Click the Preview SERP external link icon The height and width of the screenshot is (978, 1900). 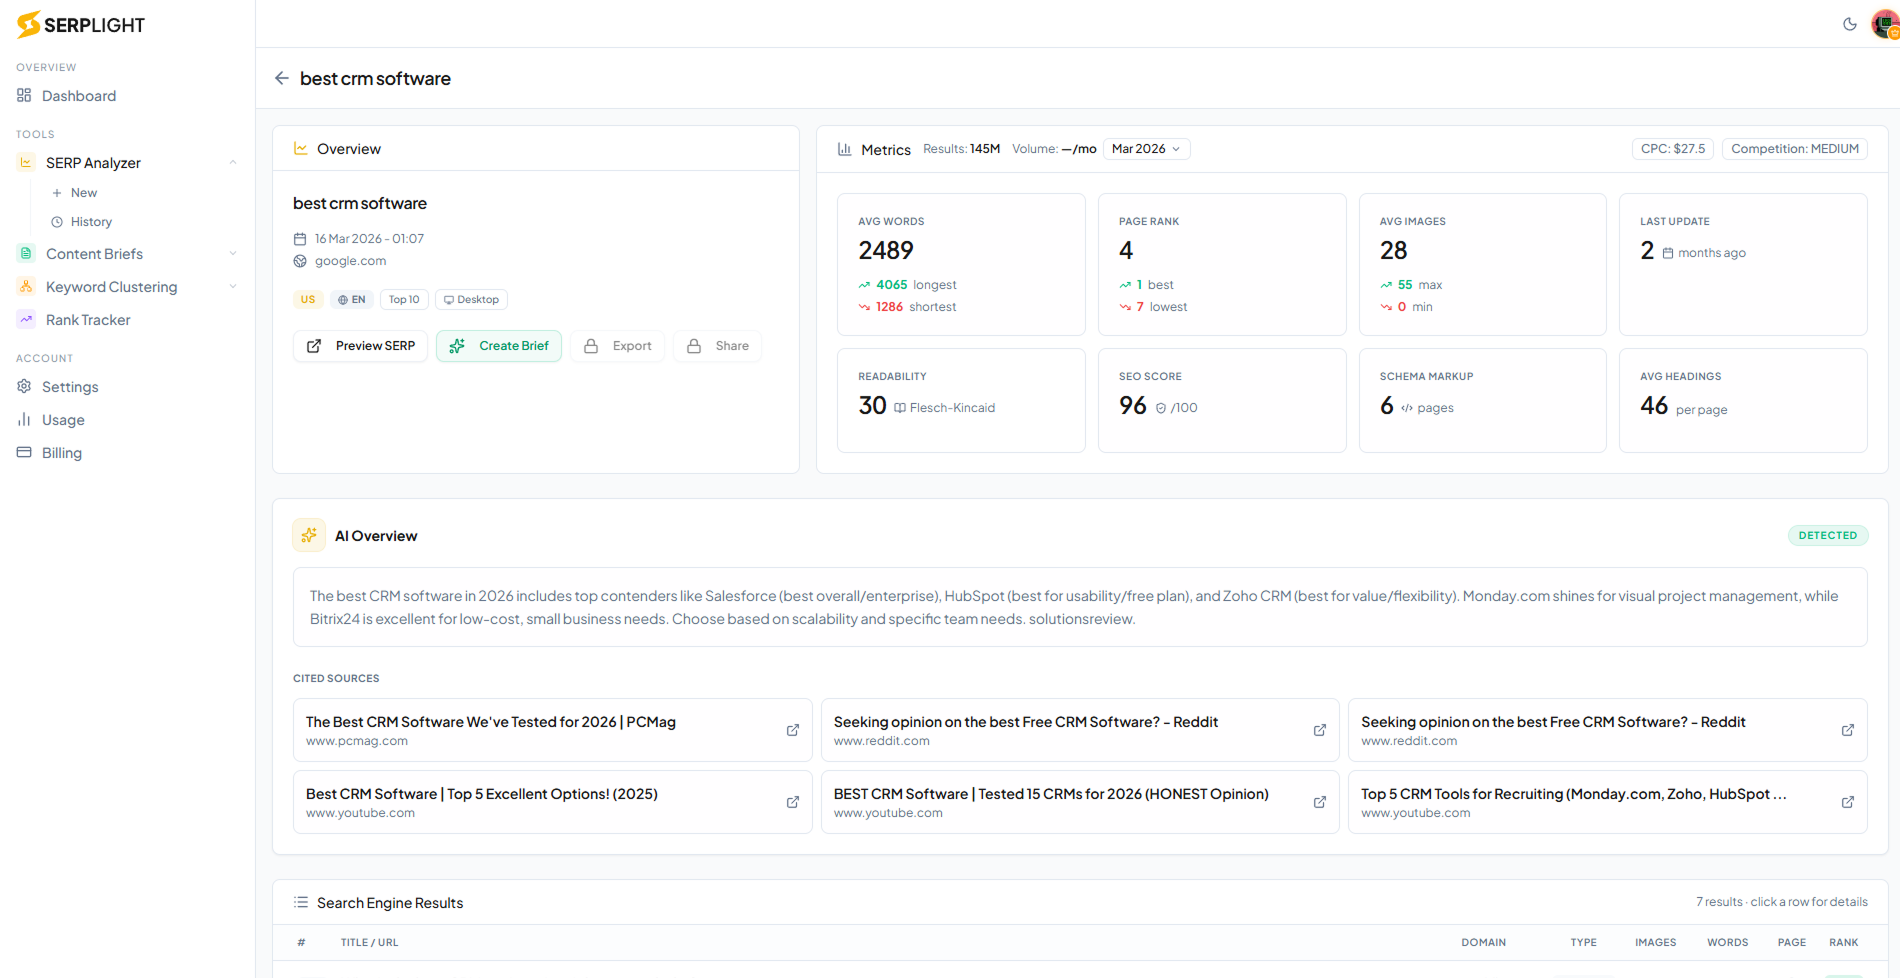314,346
